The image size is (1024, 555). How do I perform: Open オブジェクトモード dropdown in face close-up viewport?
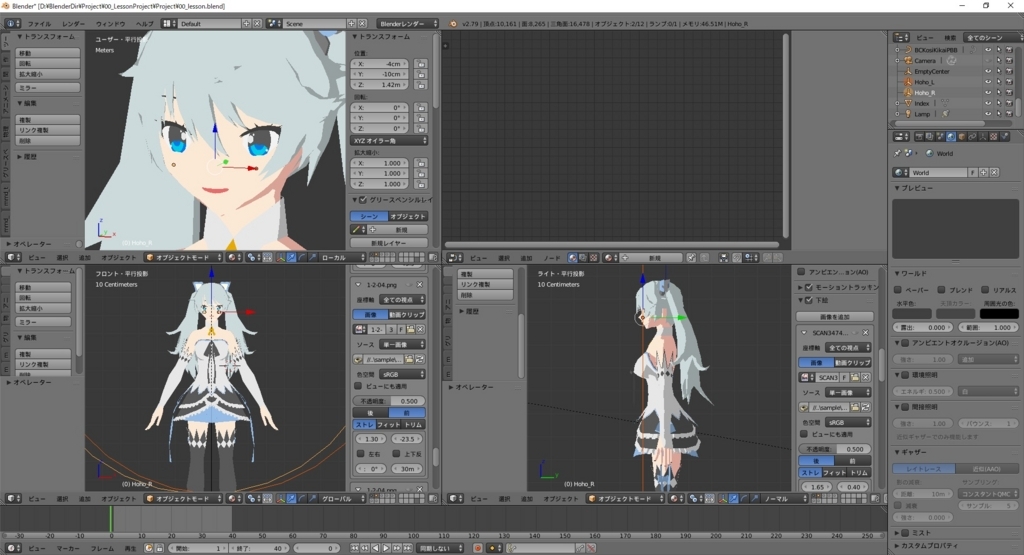tap(183, 257)
